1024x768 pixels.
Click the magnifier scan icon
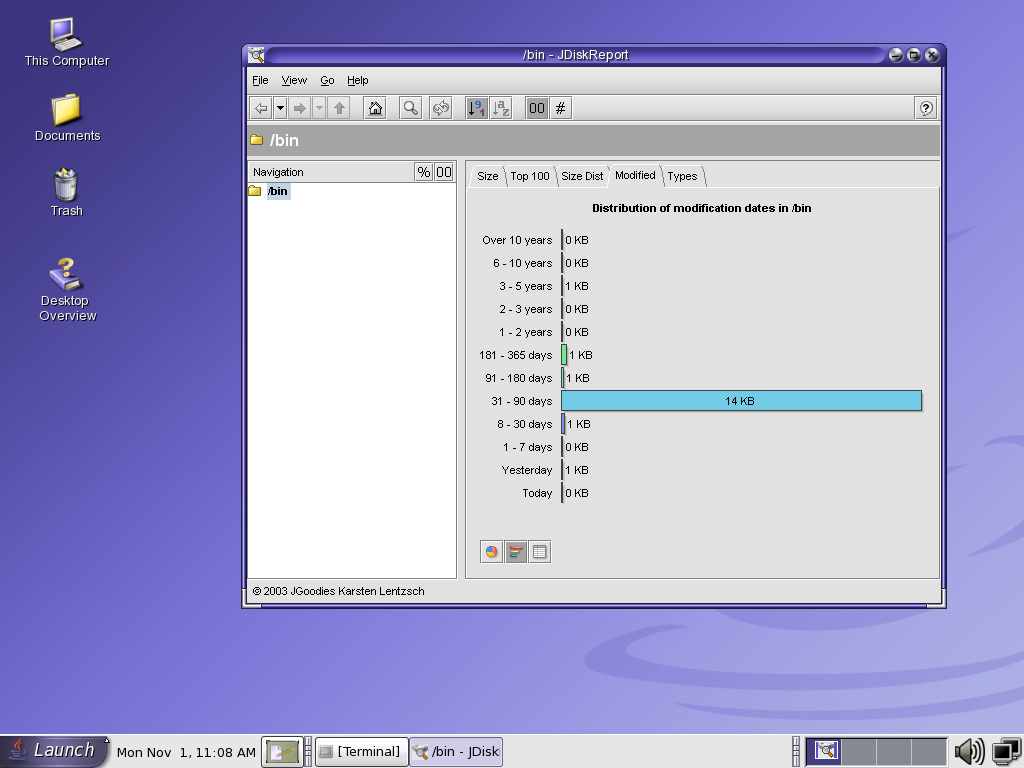point(411,108)
